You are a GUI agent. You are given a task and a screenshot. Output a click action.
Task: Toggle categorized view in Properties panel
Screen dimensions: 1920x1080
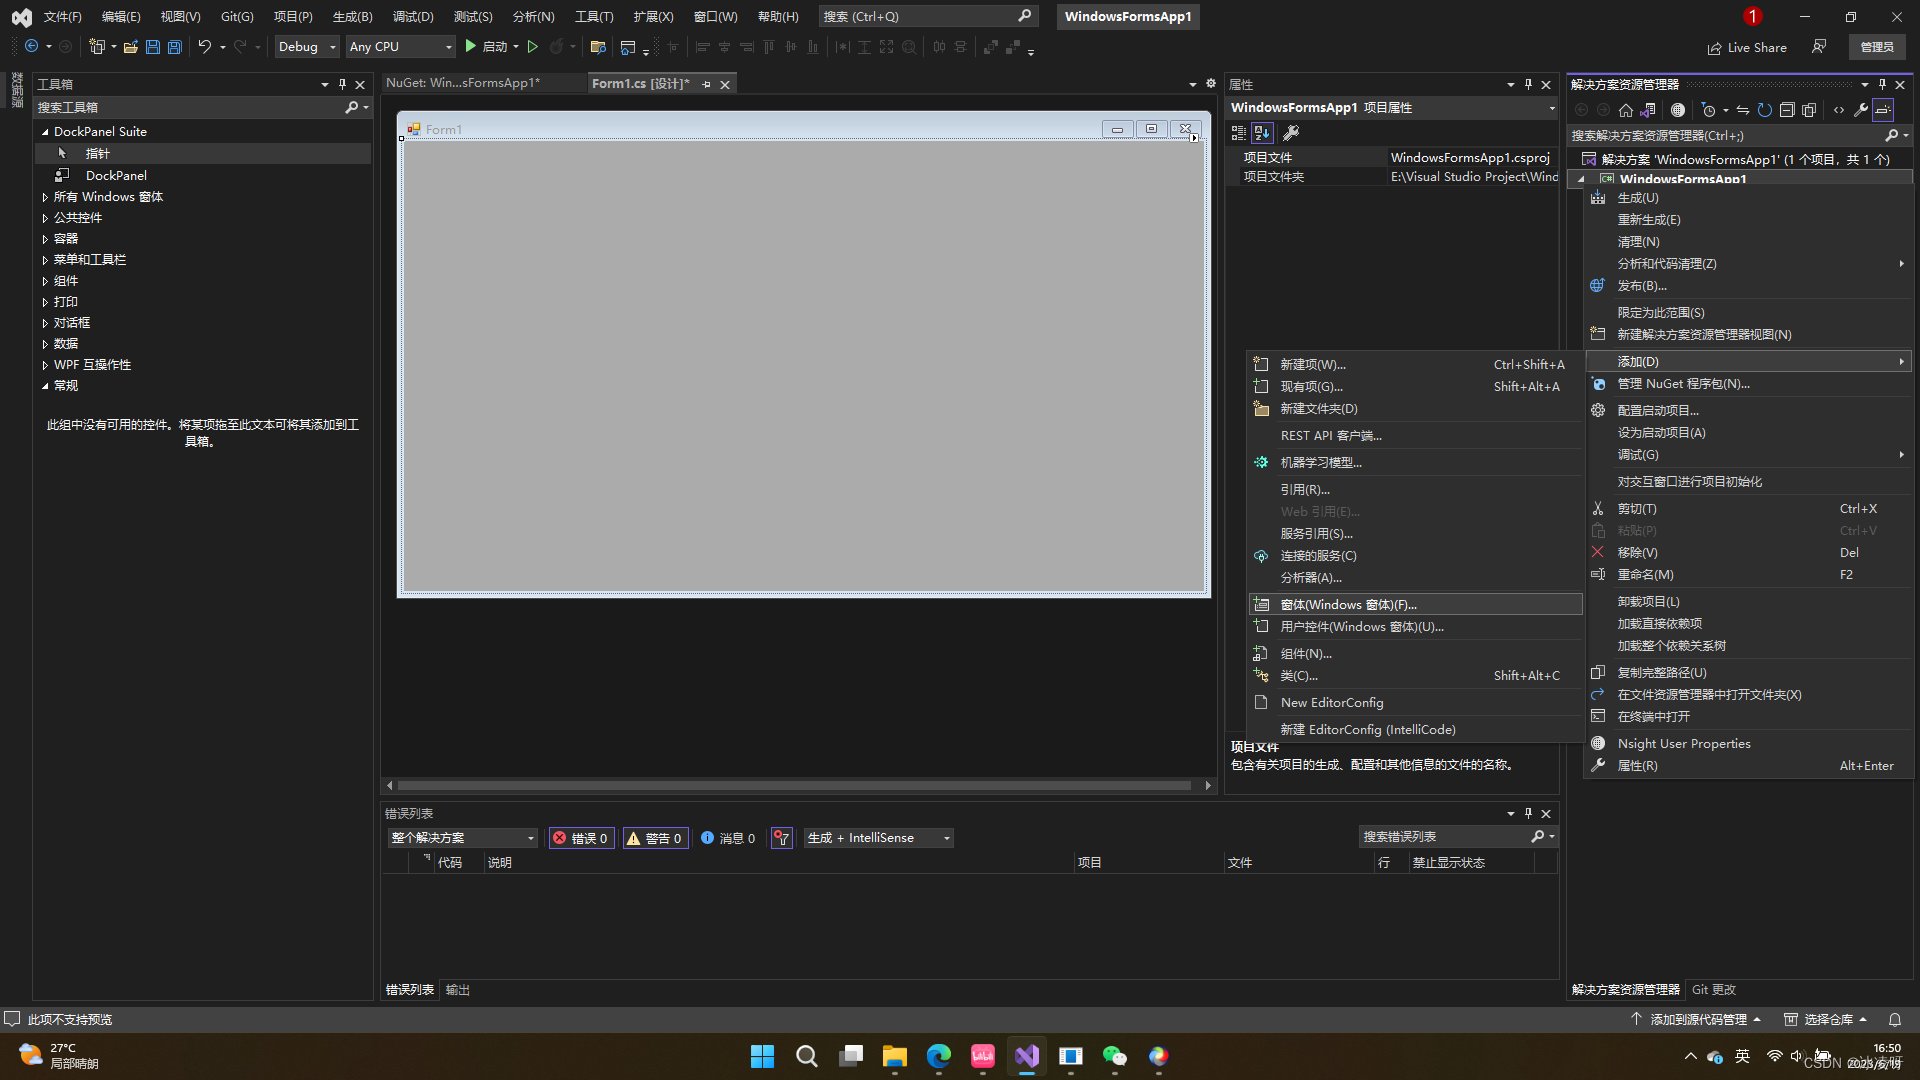coord(1239,133)
